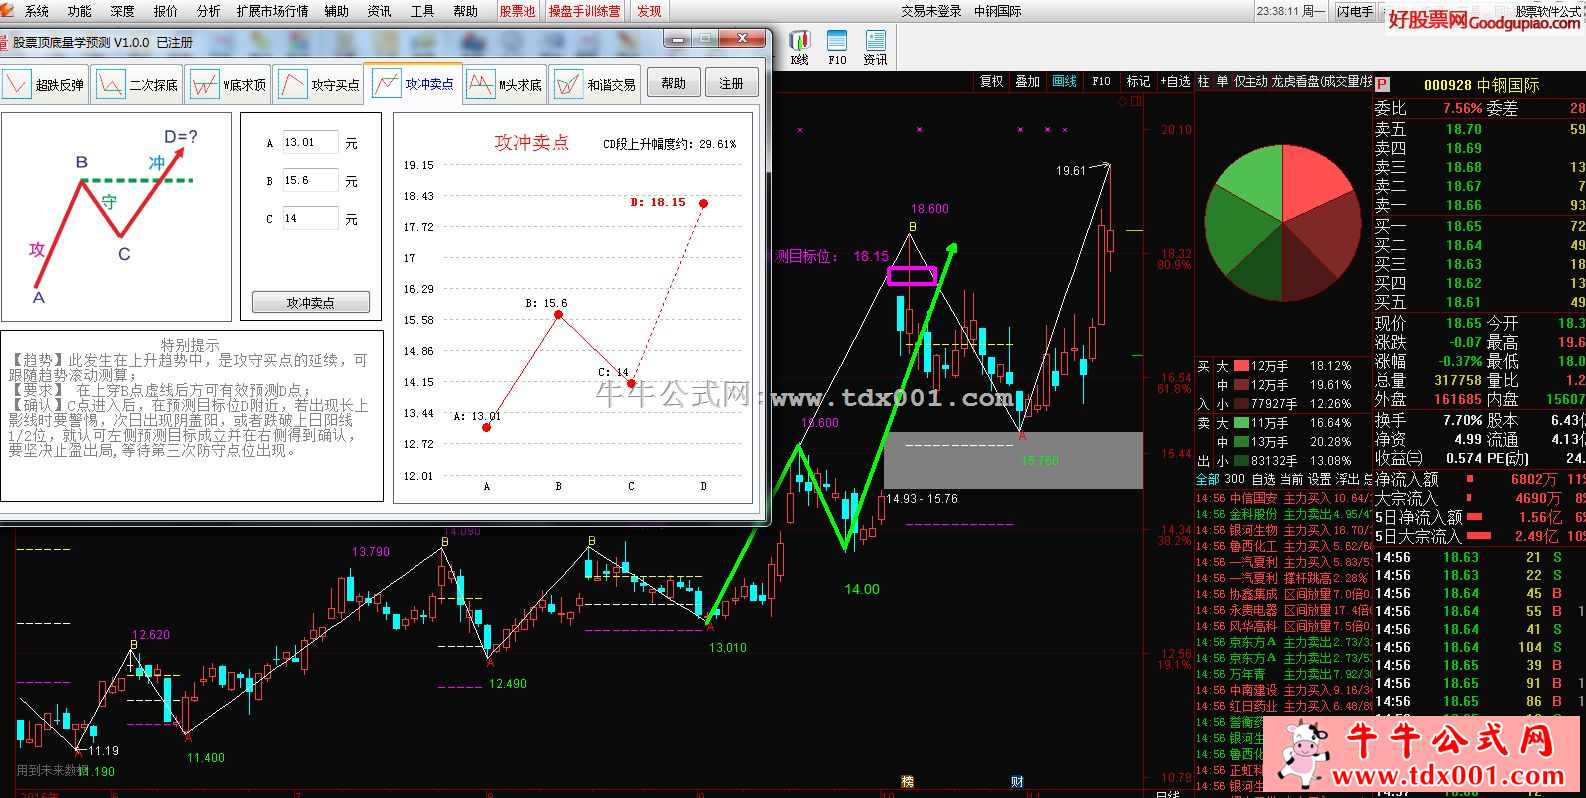Screen dimensions: 1586x798
Task: Click the red 买大 legend swatch
Action: point(1241,366)
